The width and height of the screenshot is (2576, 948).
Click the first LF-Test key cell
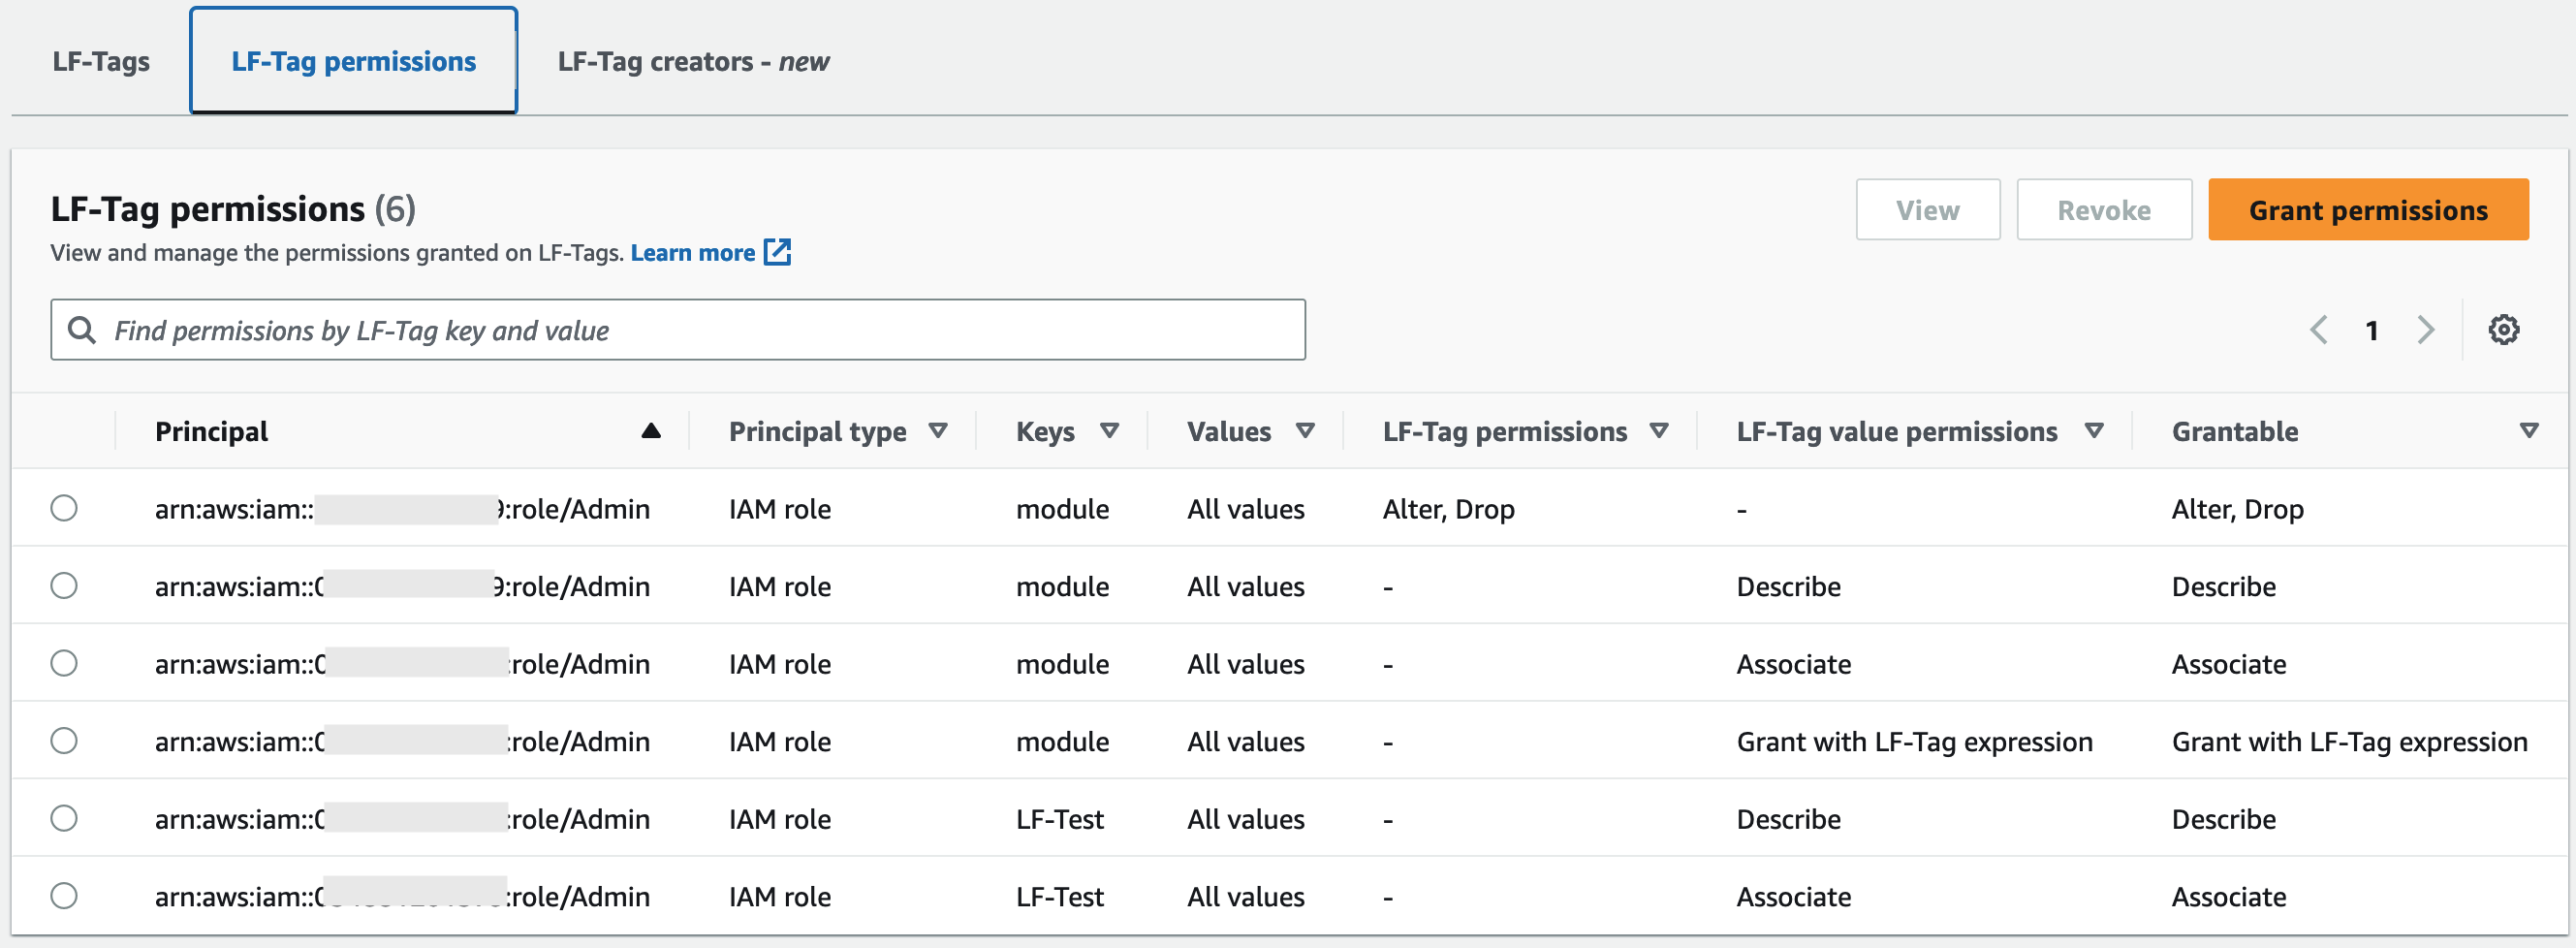click(x=1060, y=819)
